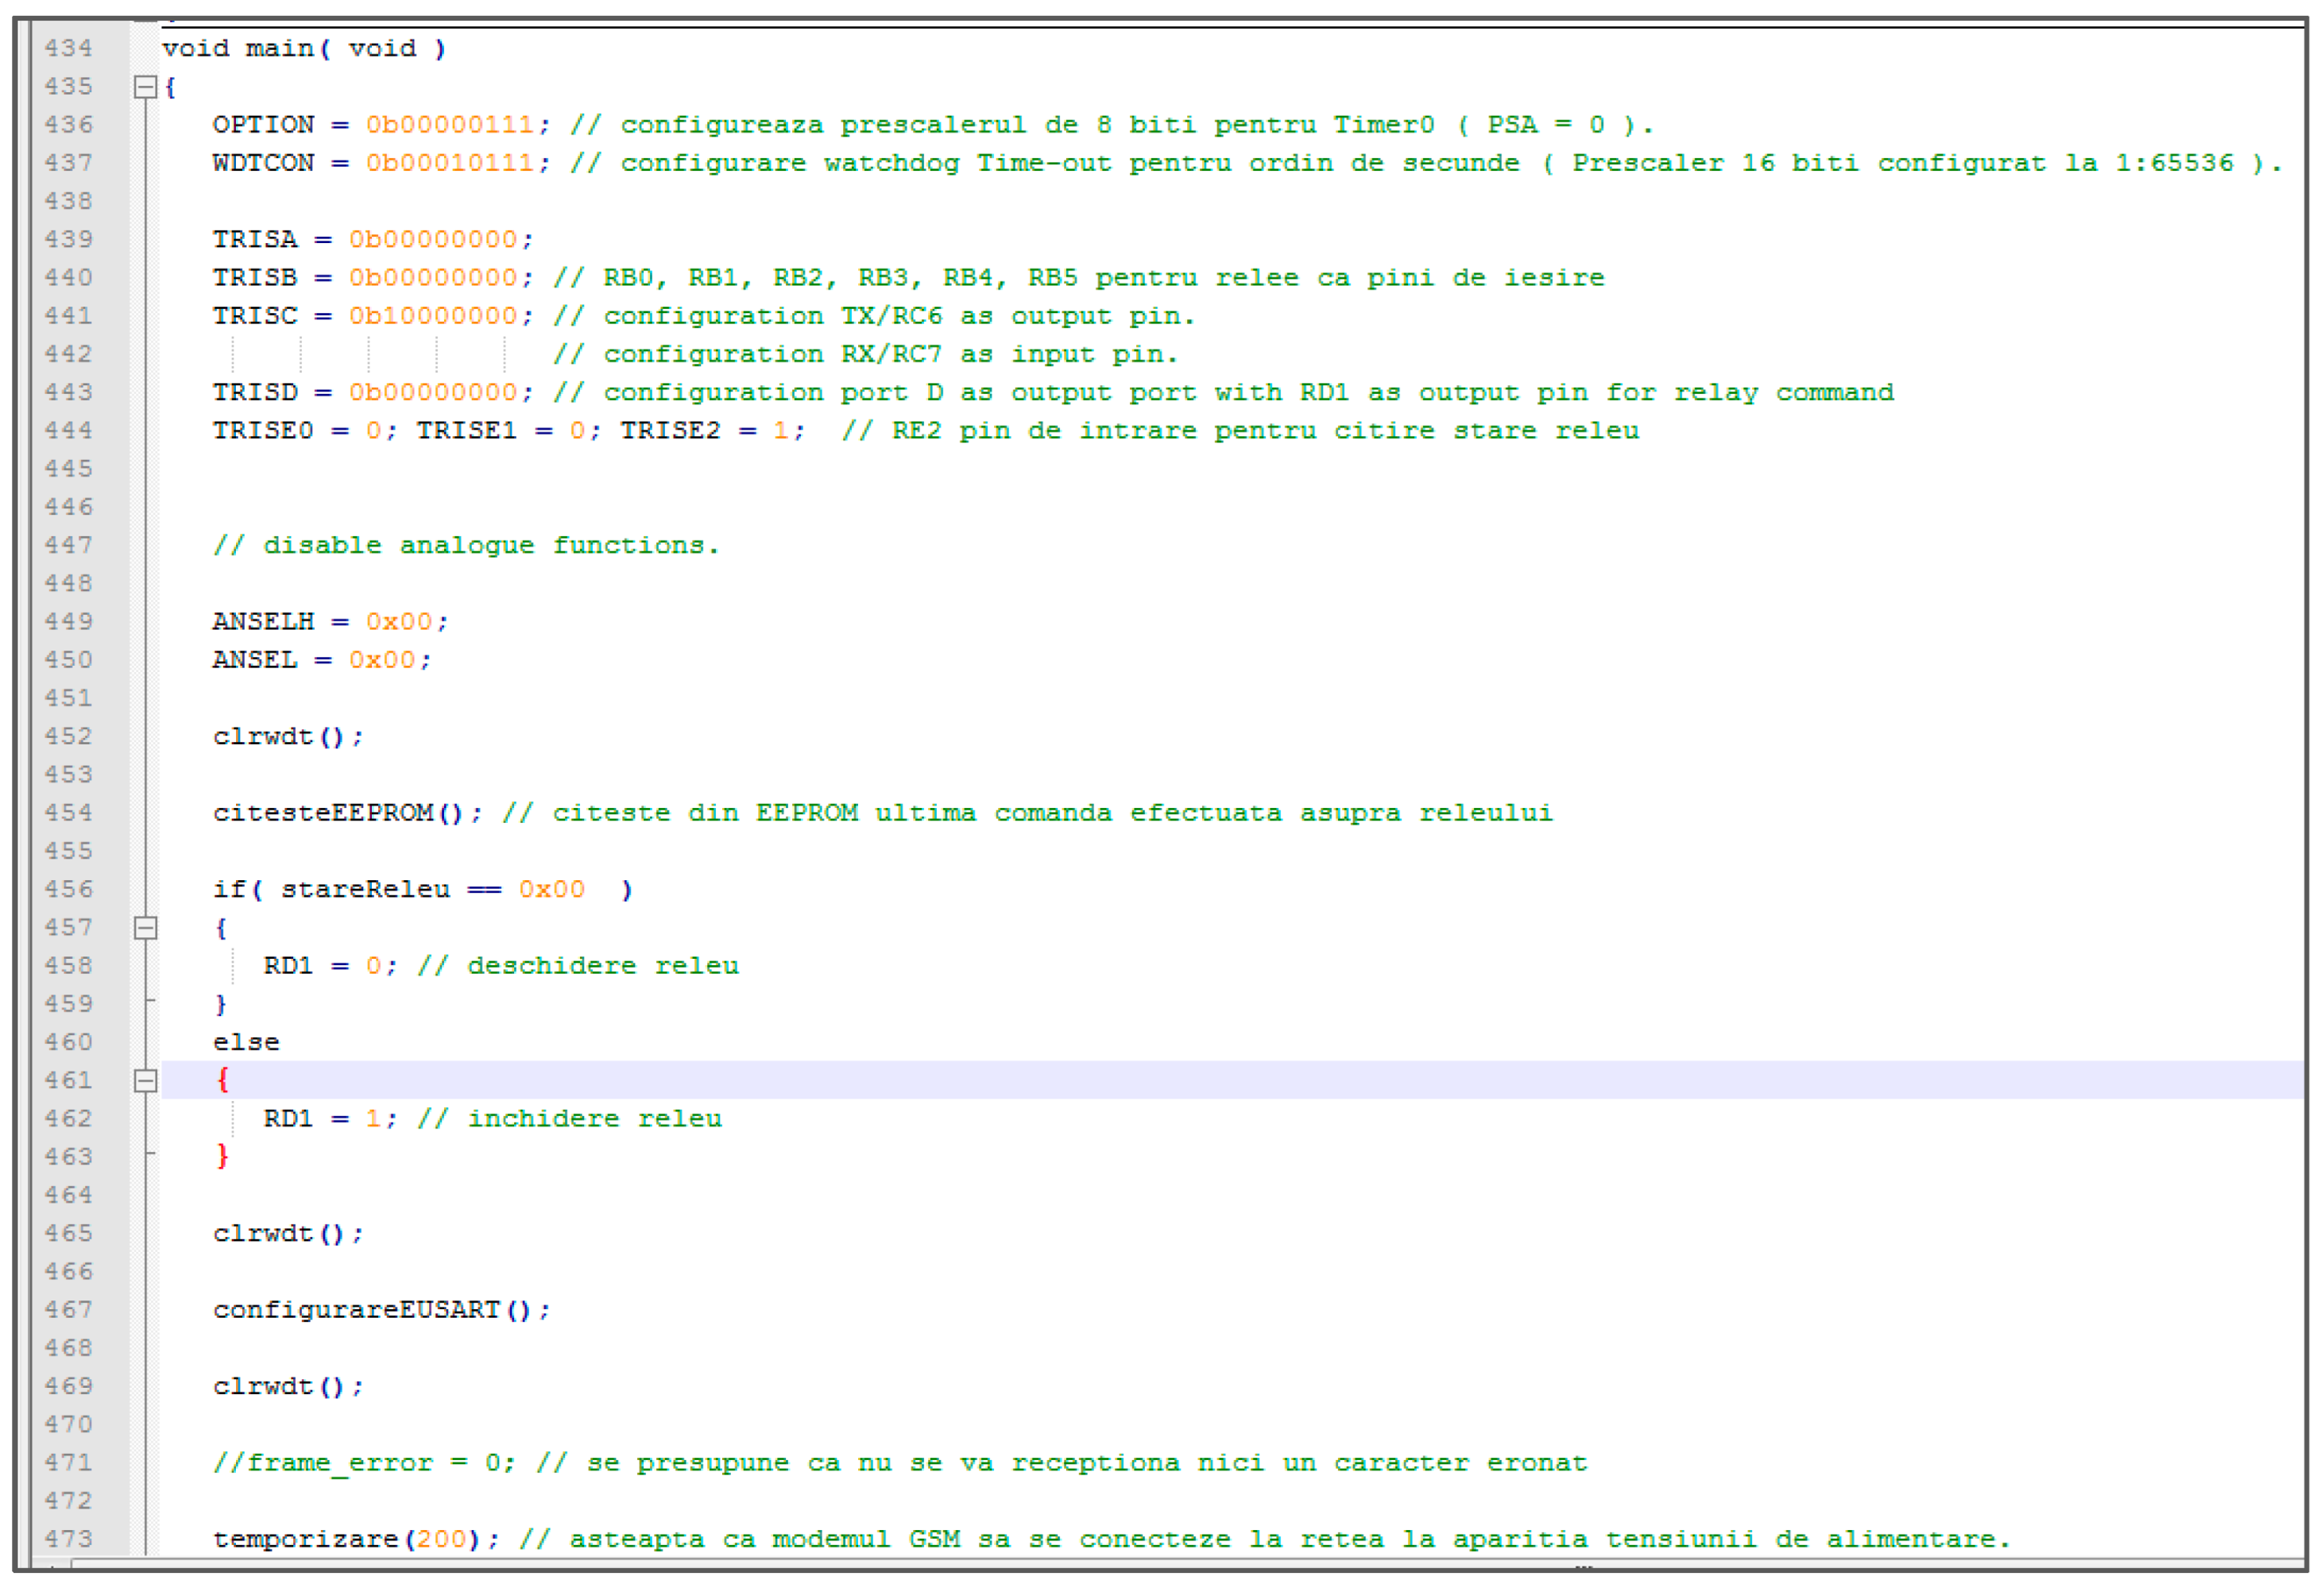Collapse the else-block fold at line 461
Viewport: 2324px width, 1588px height.
point(145,1081)
